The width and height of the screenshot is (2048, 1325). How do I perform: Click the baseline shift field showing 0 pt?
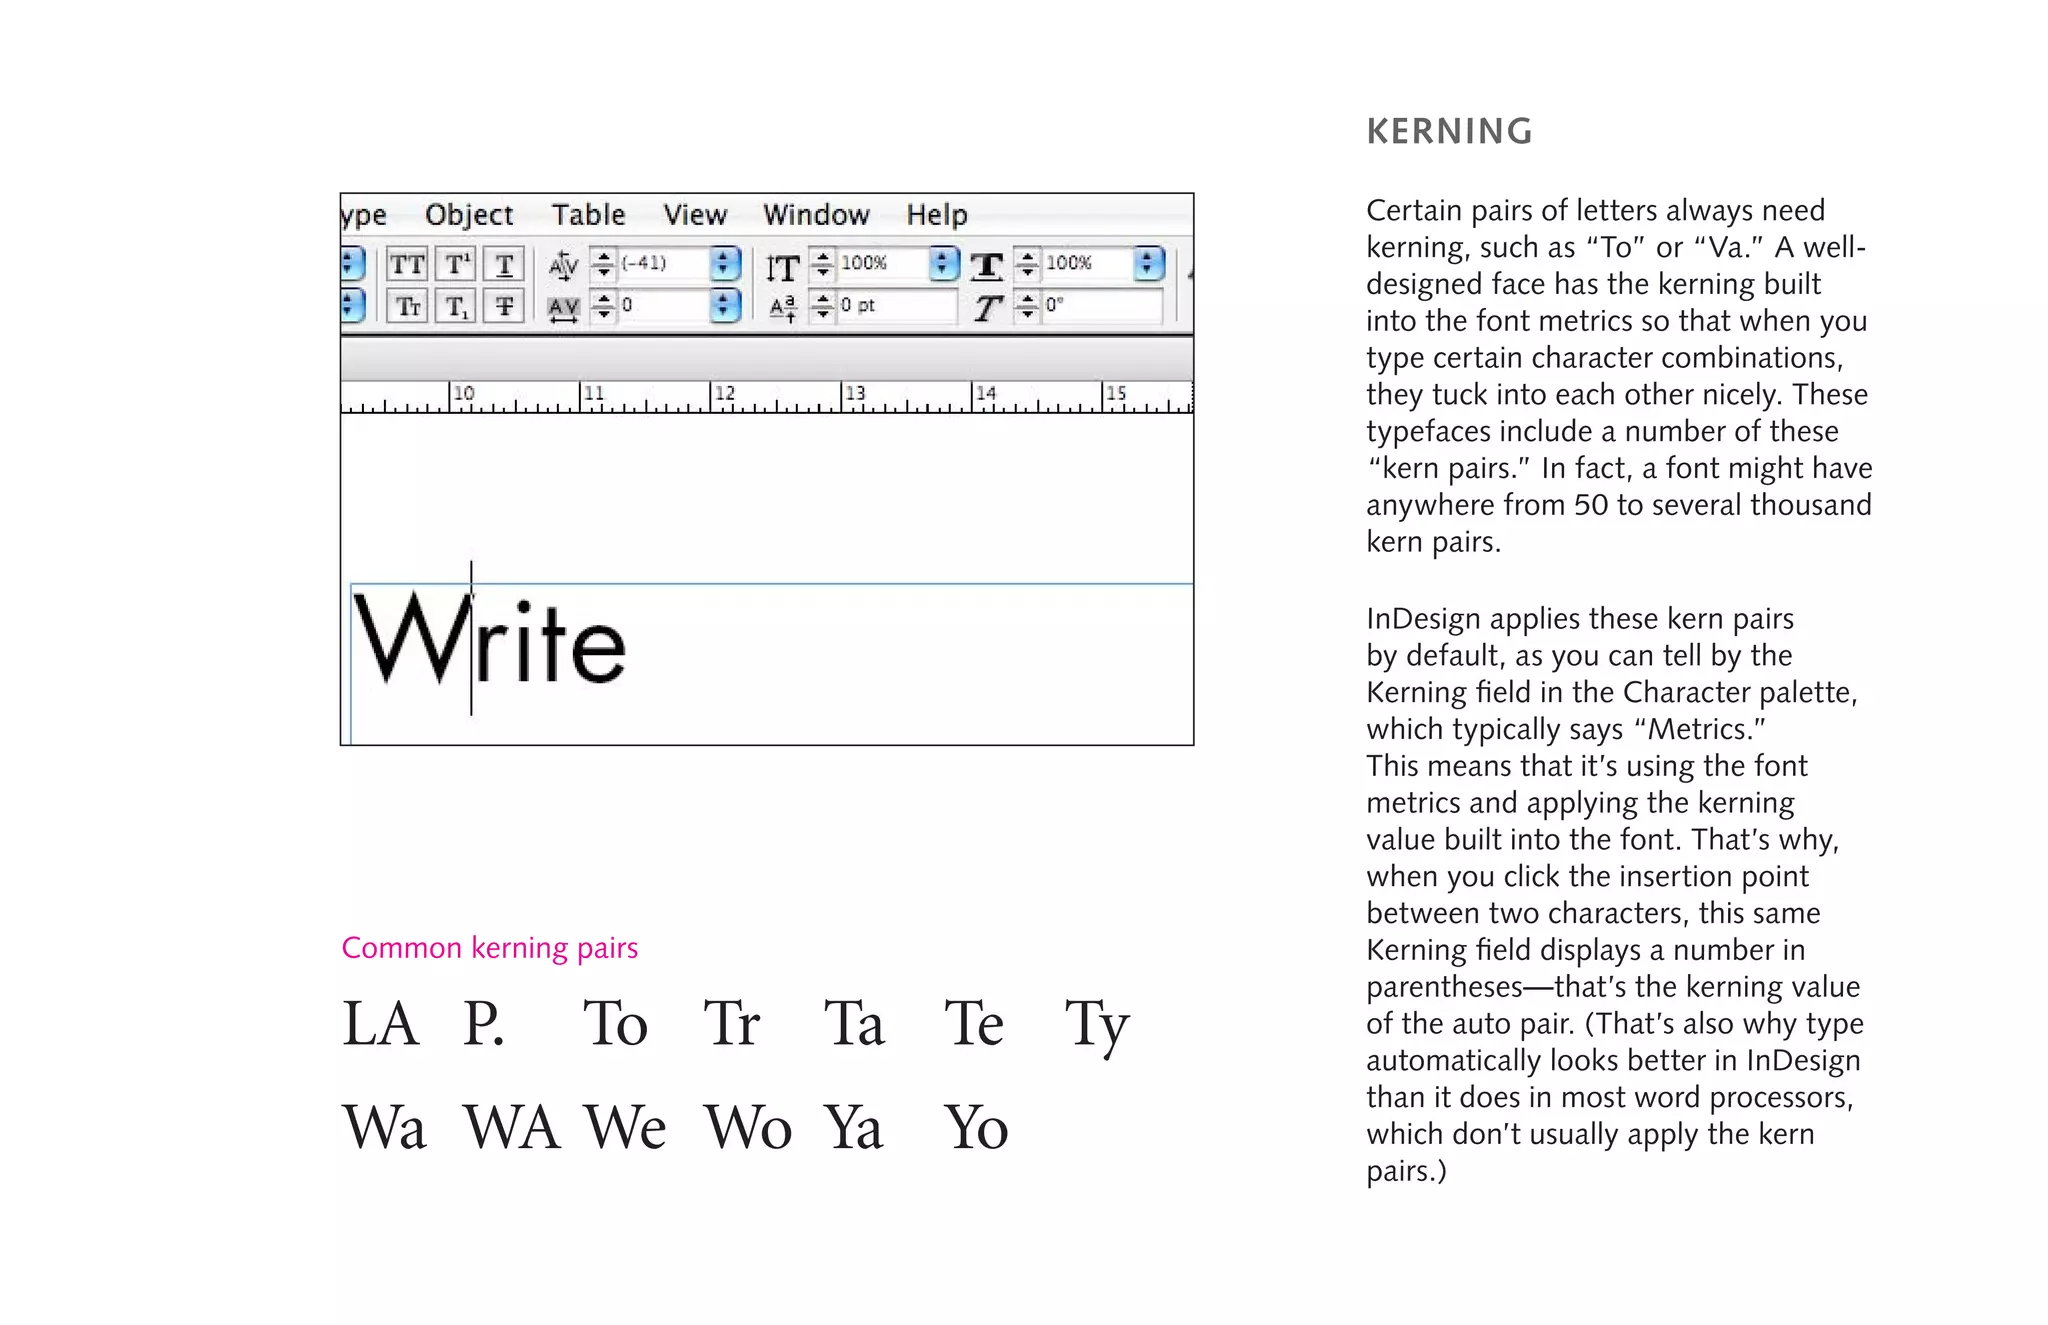pyautogui.click(x=896, y=306)
